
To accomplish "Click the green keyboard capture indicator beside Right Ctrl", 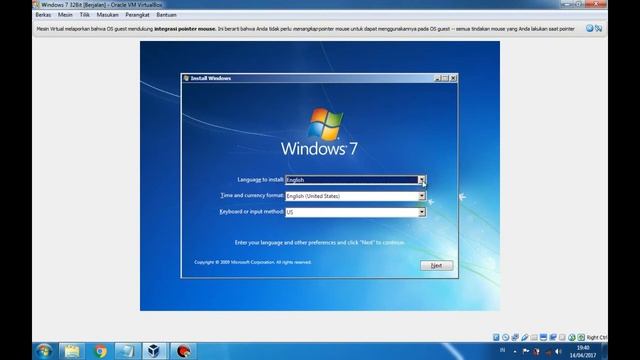I will click(x=581, y=337).
